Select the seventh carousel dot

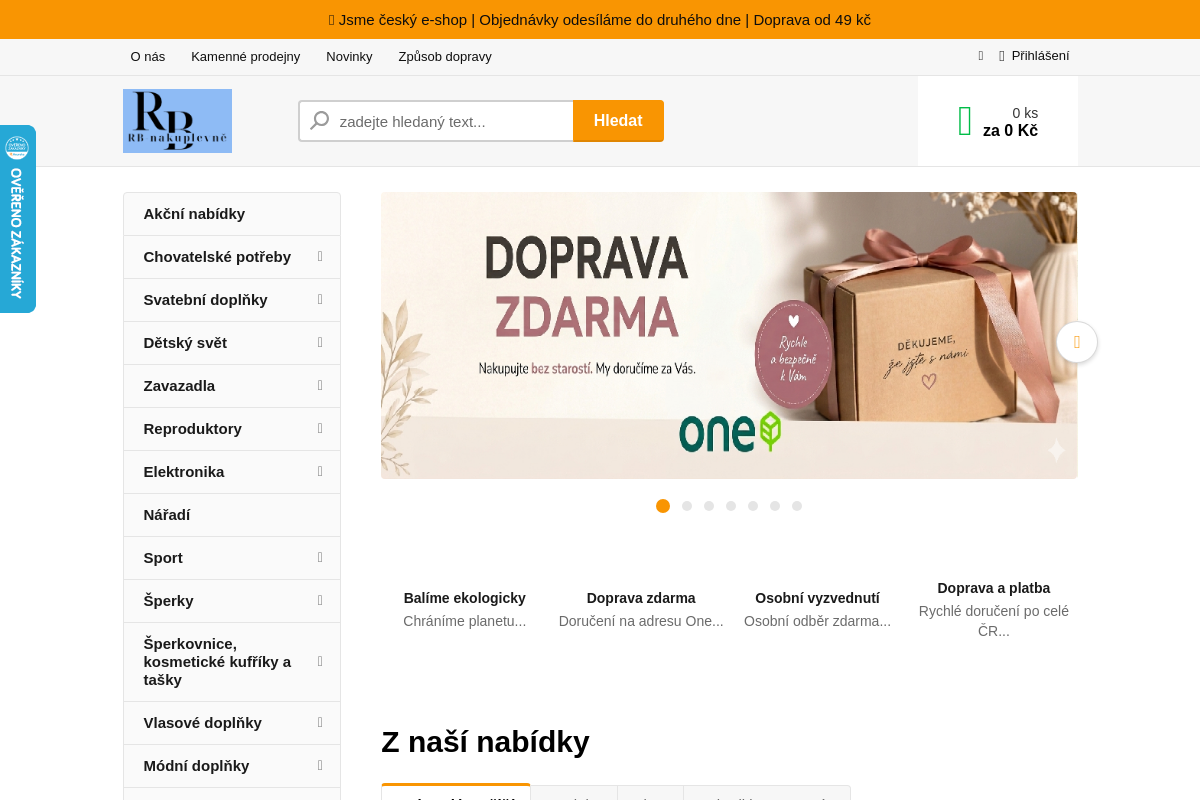pos(797,506)
